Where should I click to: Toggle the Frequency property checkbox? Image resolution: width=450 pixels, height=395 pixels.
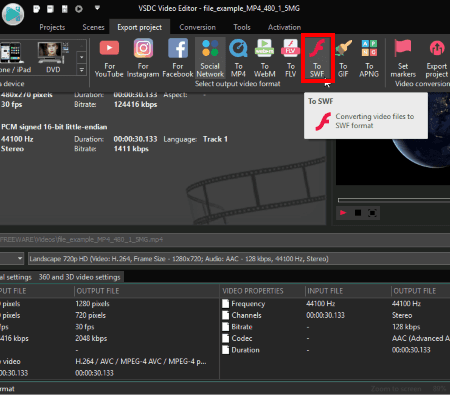point(226,304)
